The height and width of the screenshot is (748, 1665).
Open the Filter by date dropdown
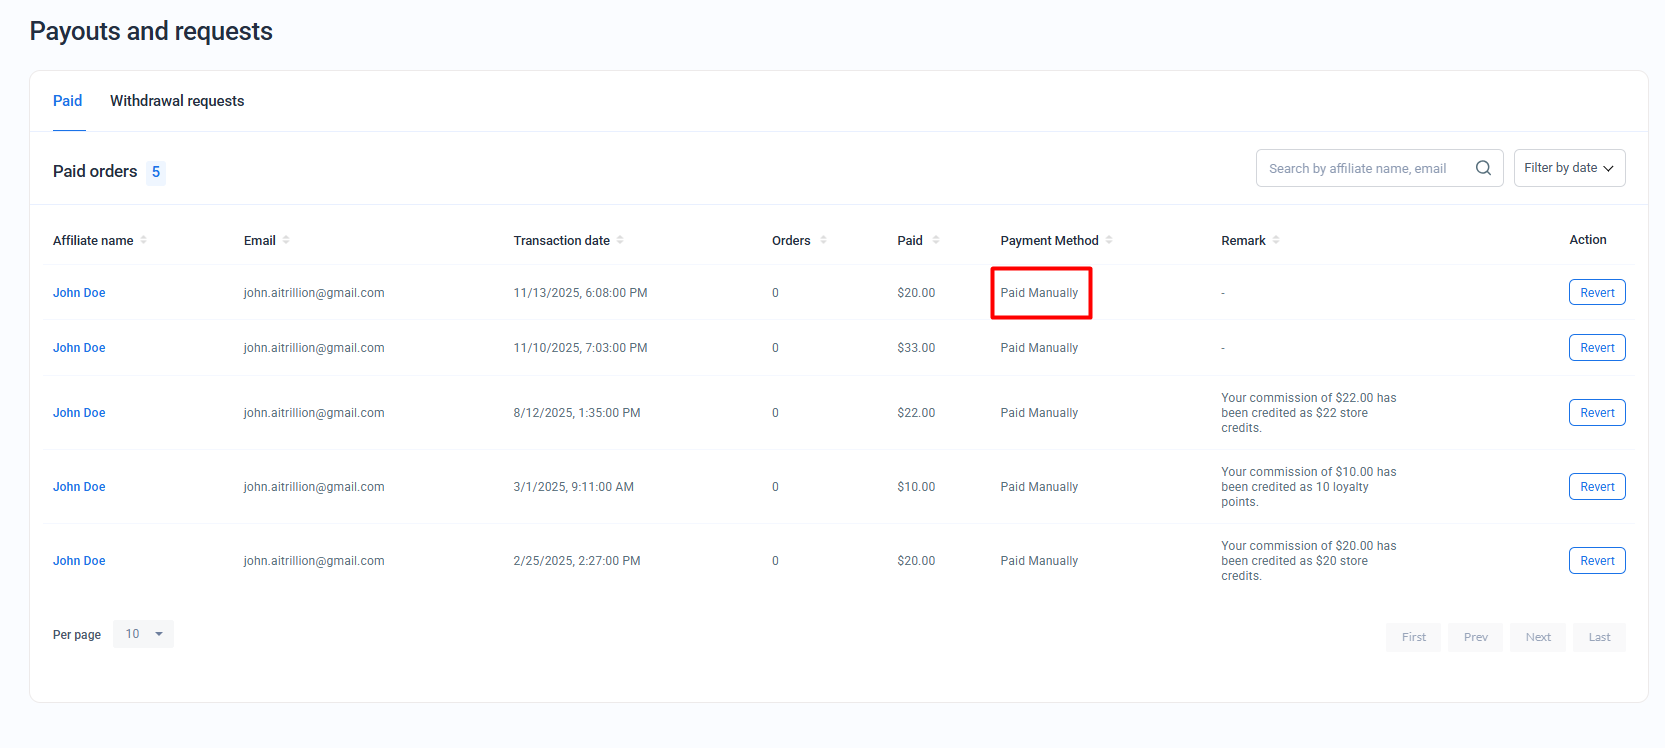click(1569, 168)
